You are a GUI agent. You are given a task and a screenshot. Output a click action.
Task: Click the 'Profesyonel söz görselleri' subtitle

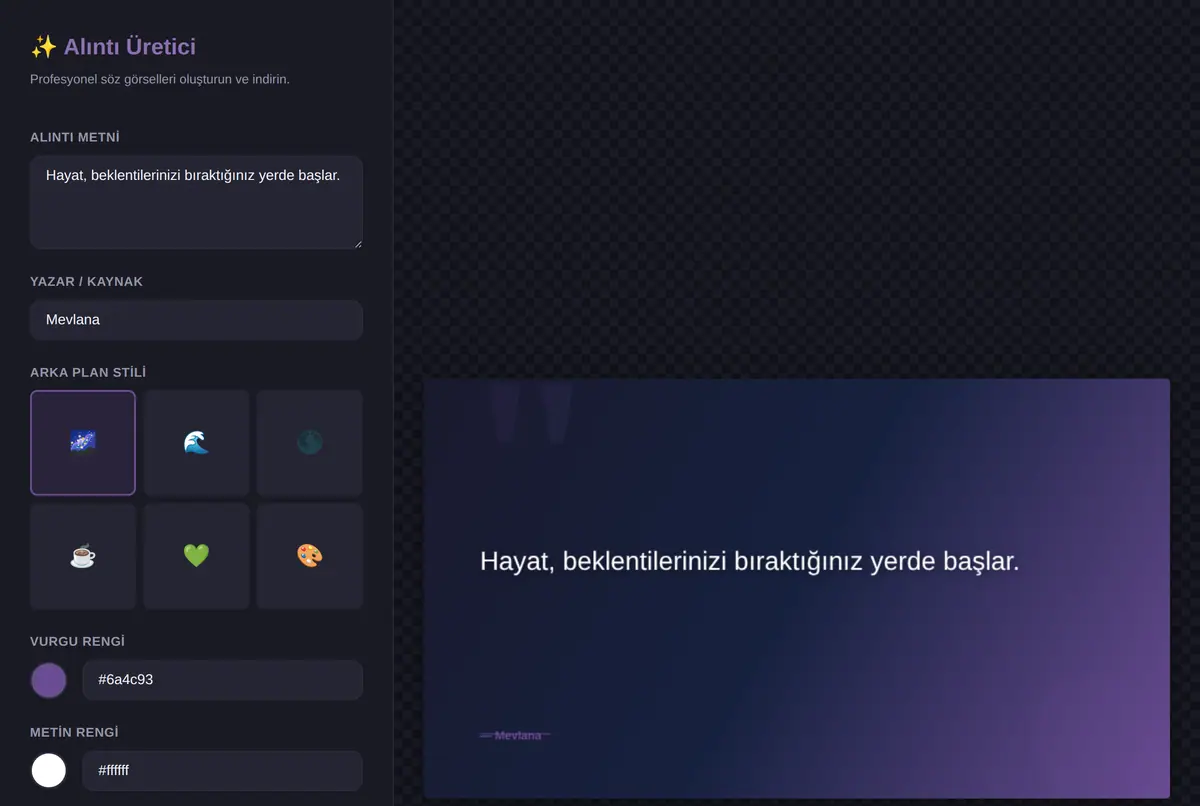(x=160, y=79)
